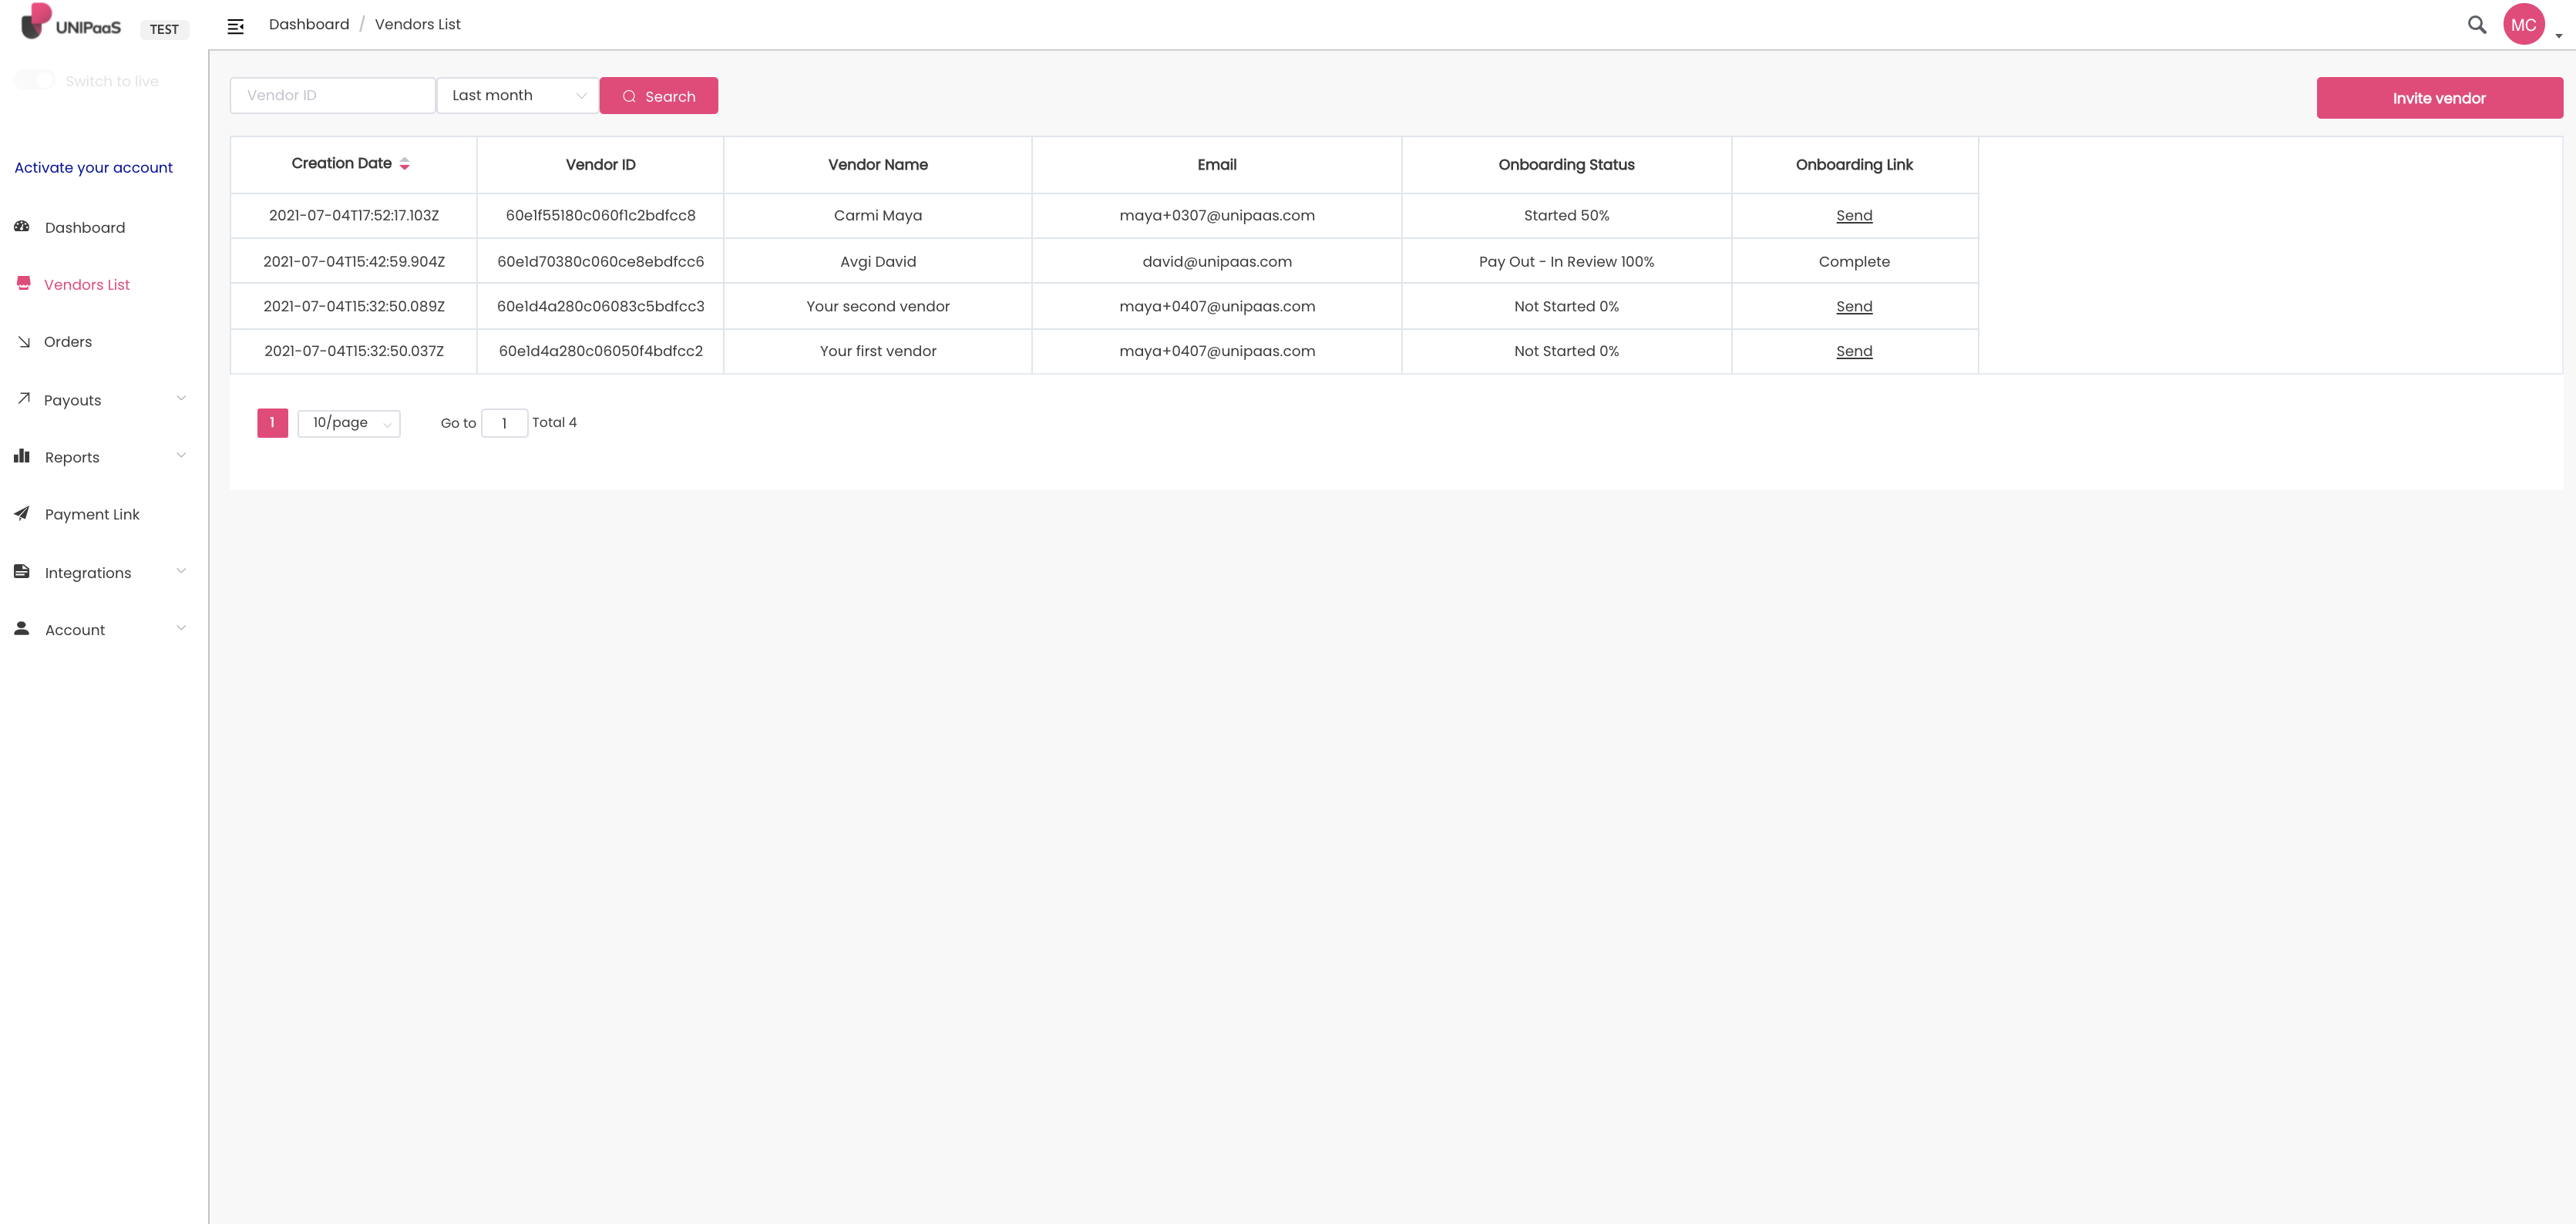The height and width of the screenshot is (1224, 2576).
Task: Click the Orders arrow icon in sidebar
Action: tap(24, 342)
